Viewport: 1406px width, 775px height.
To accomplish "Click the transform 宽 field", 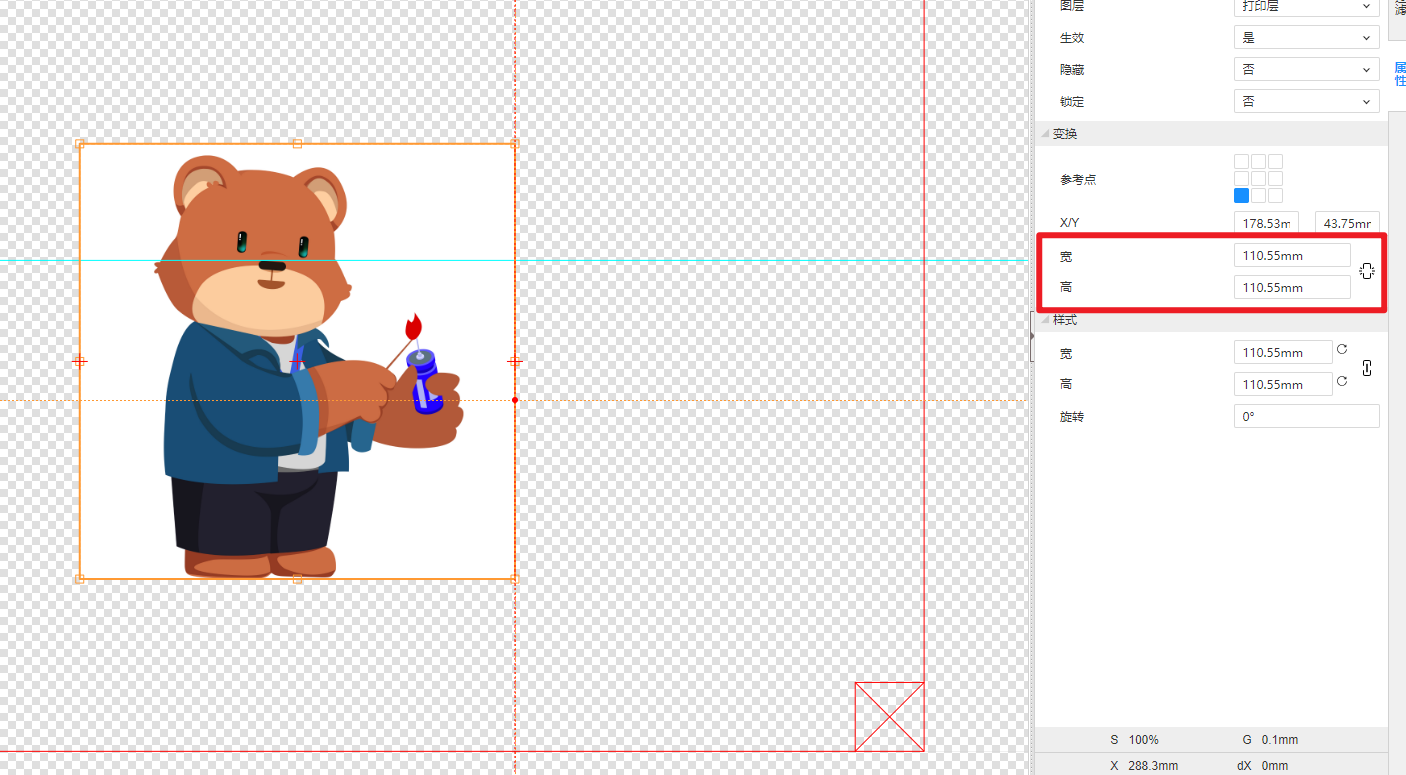I will coord(1292,255).
